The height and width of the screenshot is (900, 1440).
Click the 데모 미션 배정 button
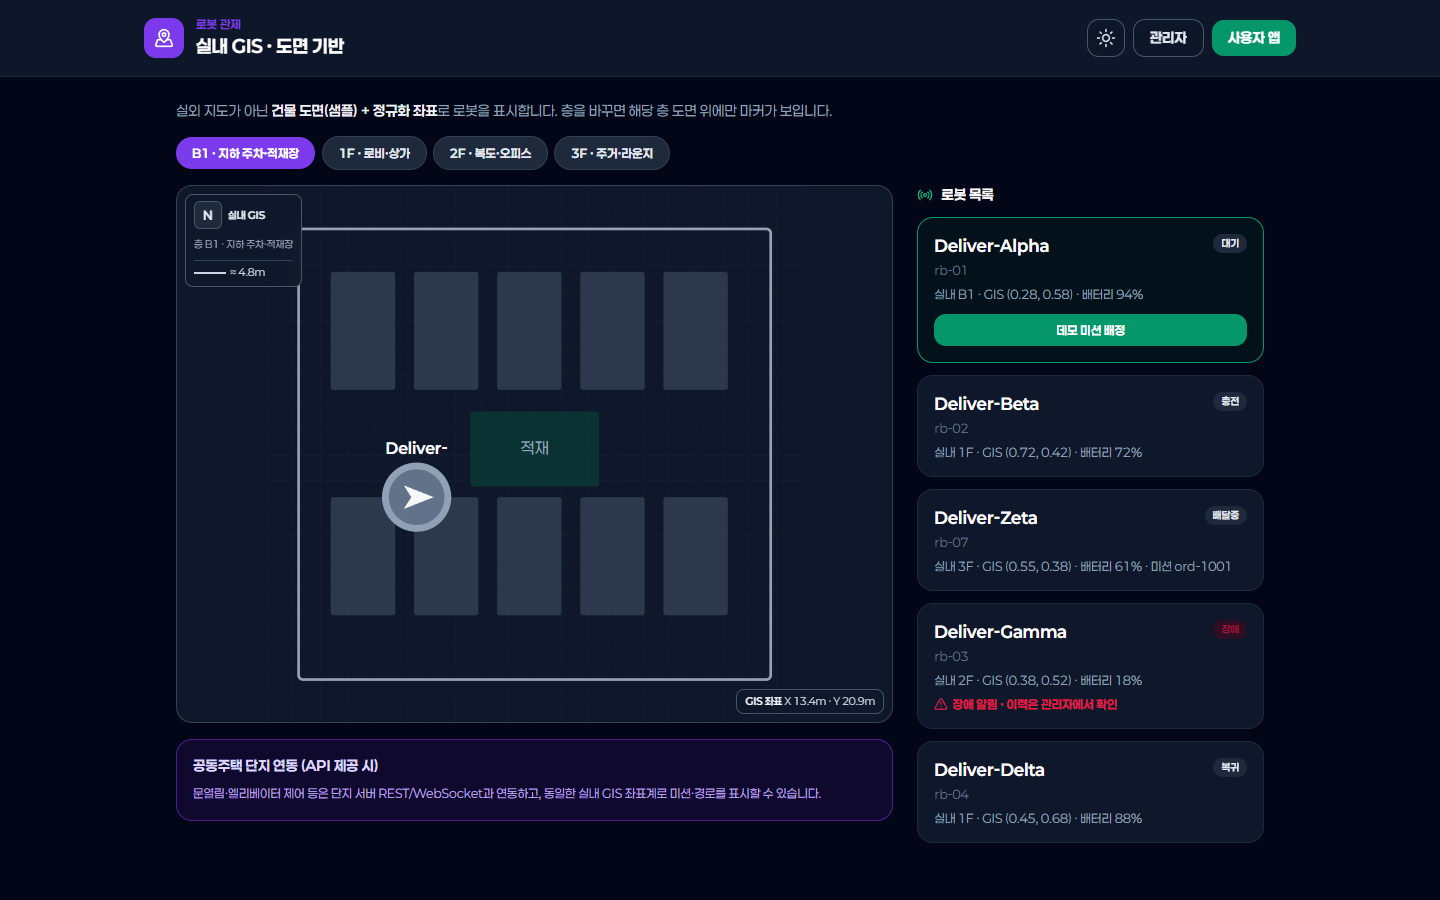1090,330
